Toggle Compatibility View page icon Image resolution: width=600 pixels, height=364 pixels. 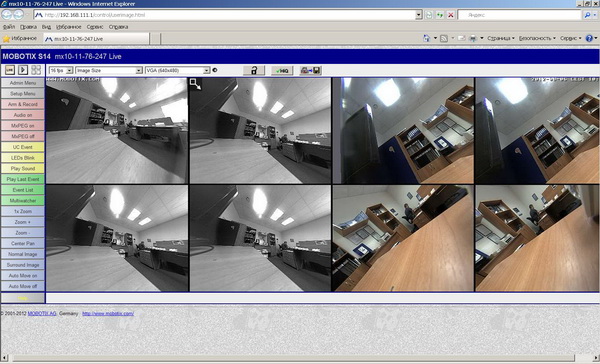pyautogui.click(x=429, y=15)
